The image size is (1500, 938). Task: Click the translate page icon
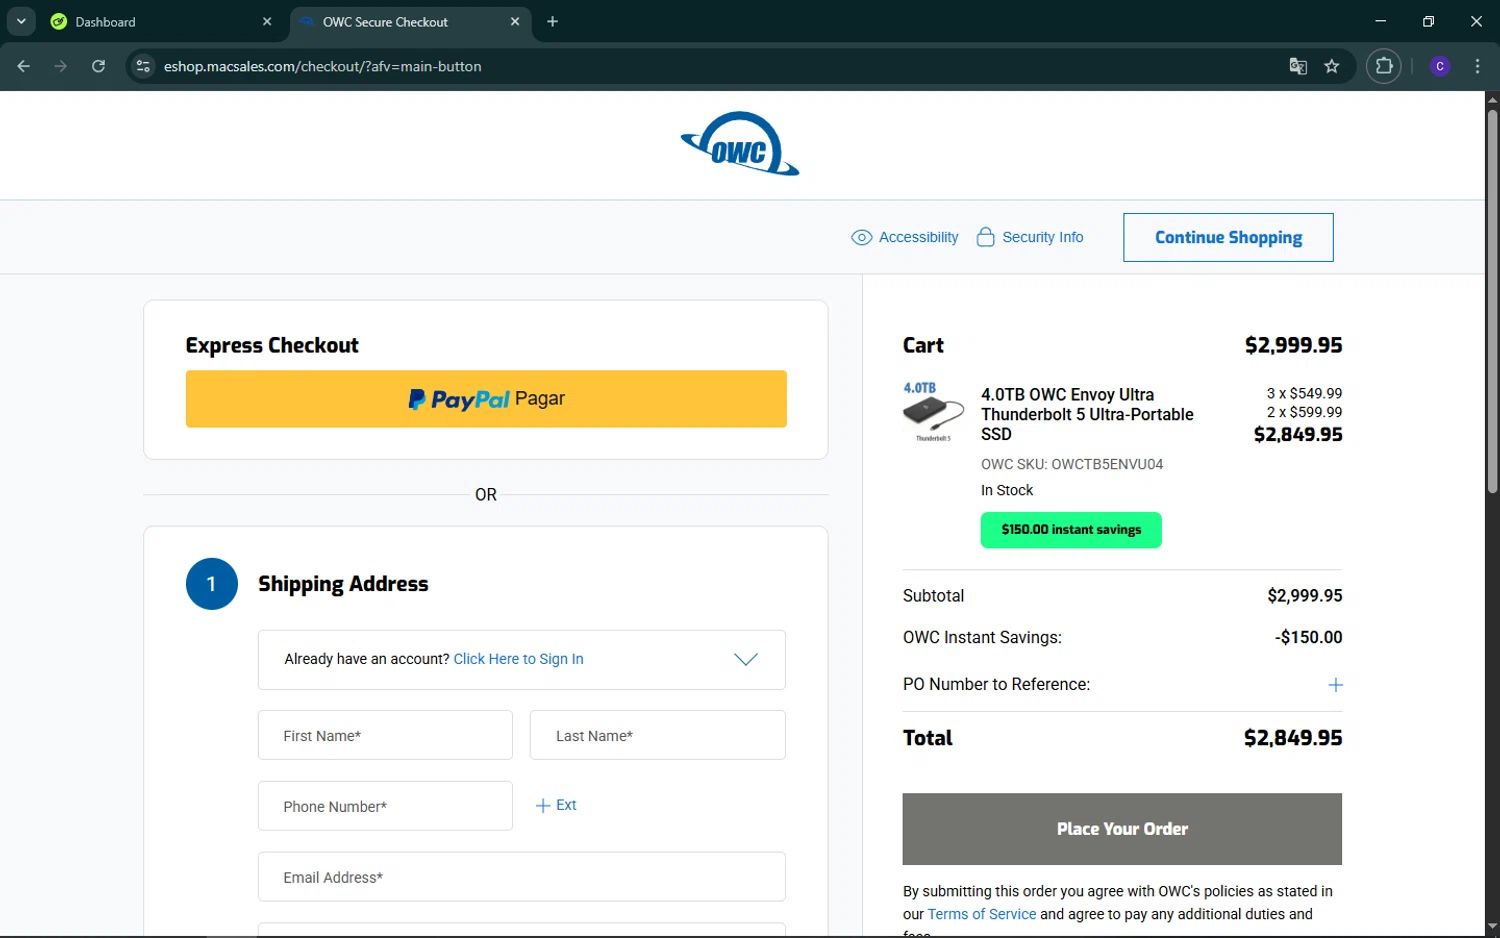click(1298, 66)
